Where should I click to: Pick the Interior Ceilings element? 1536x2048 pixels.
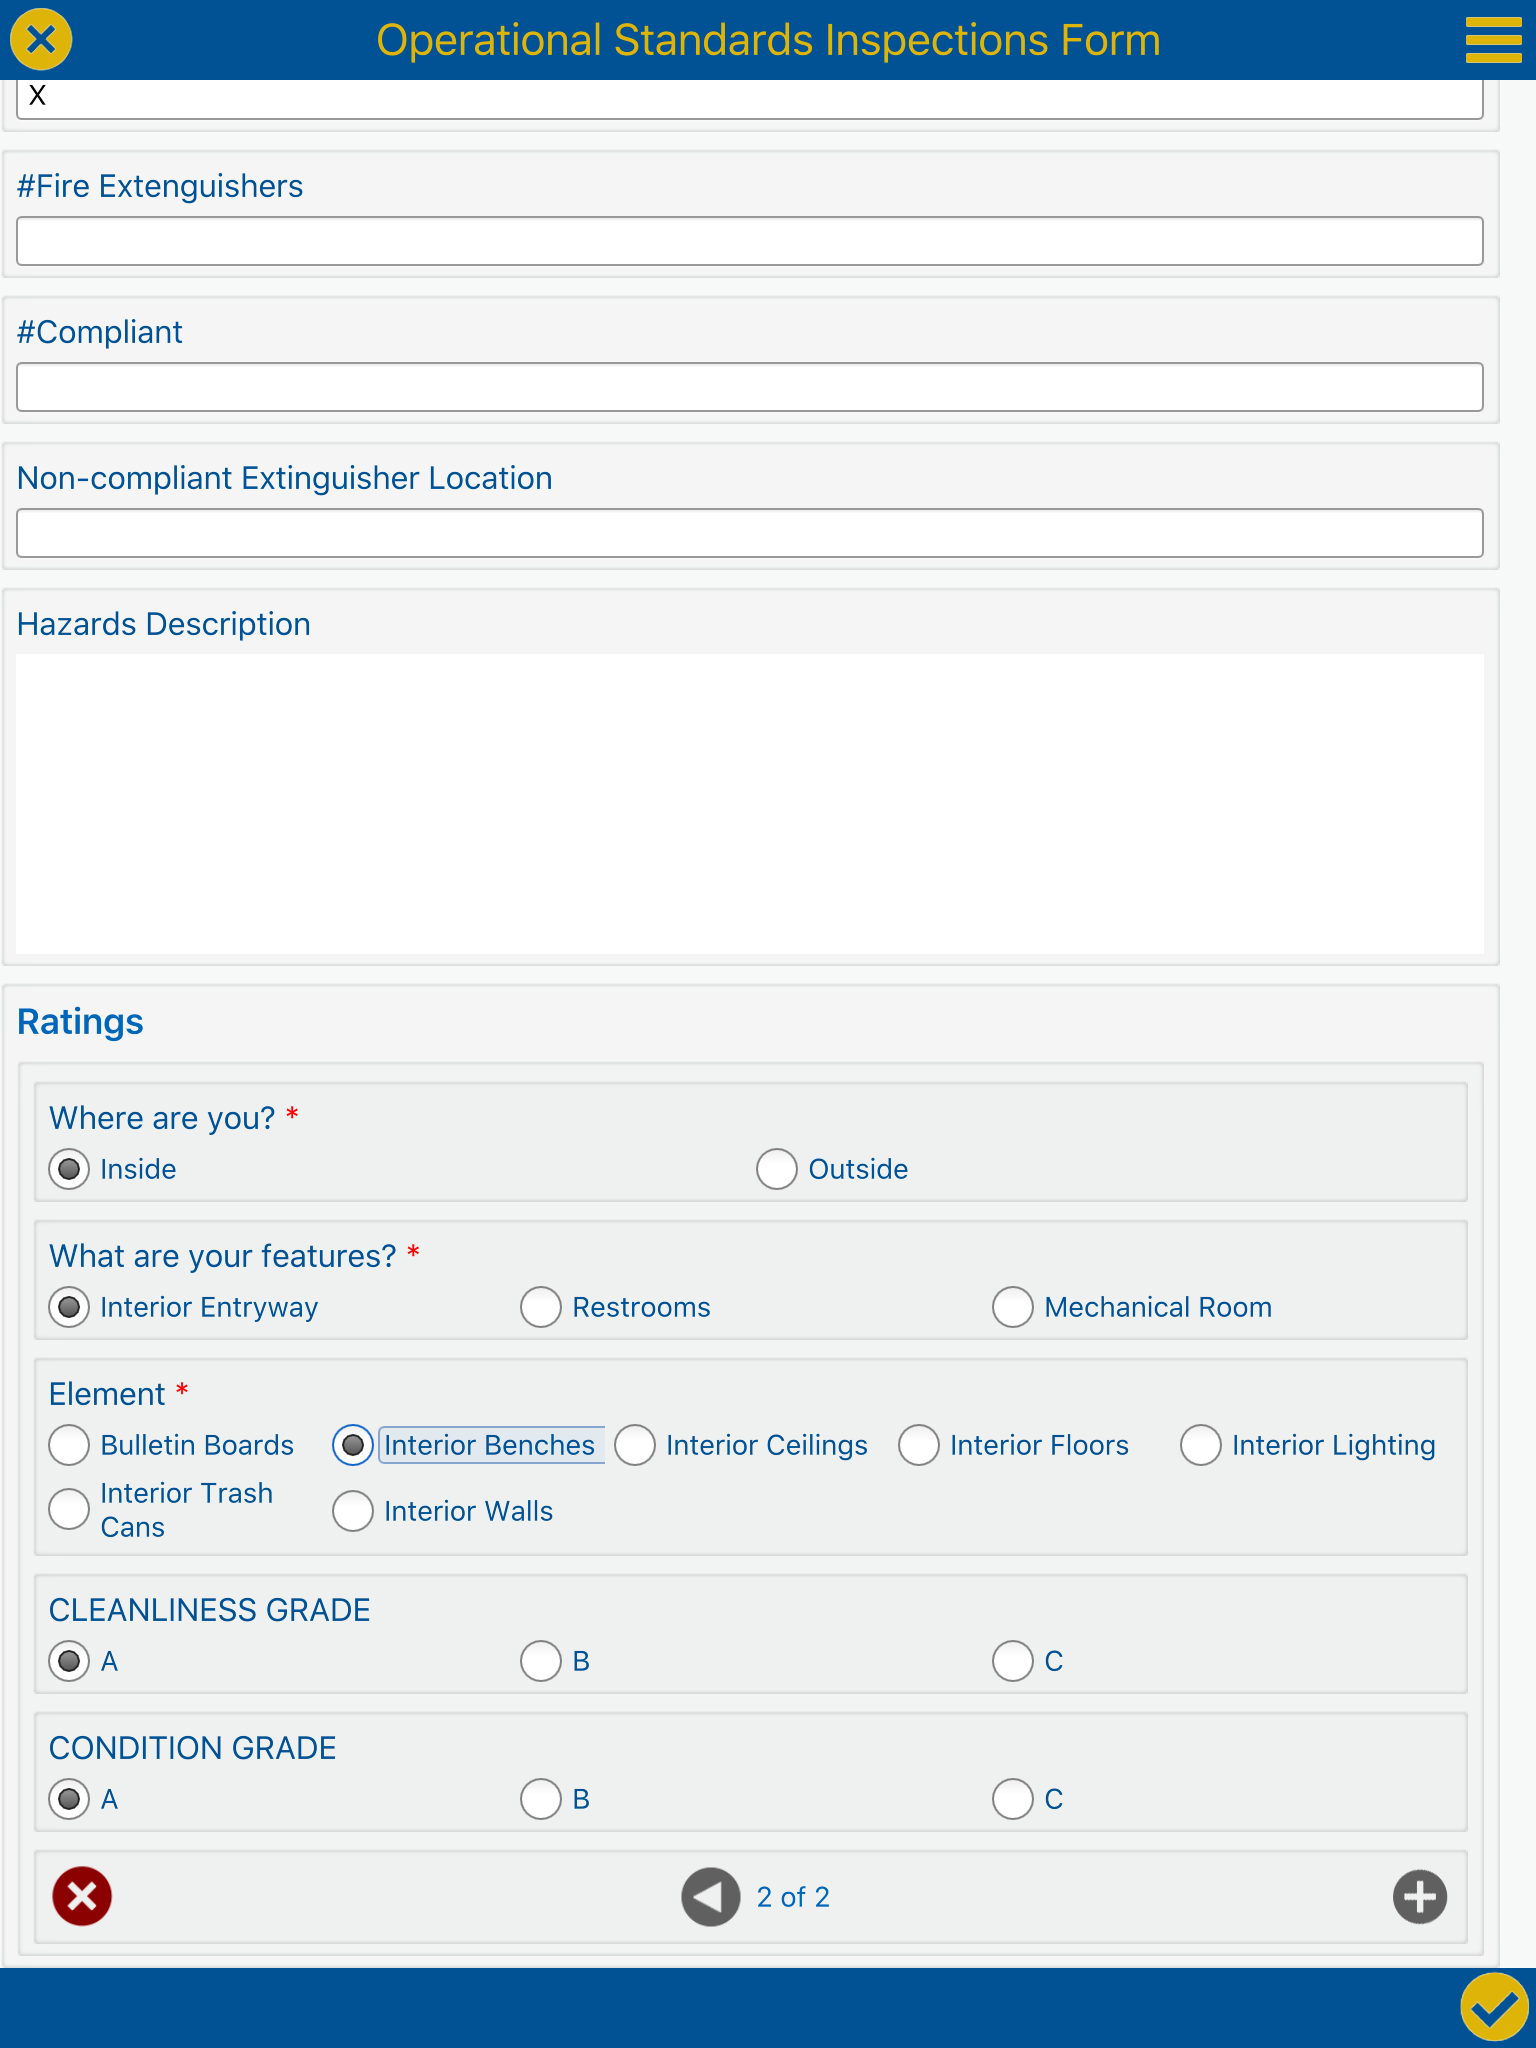pos(635,1445)
